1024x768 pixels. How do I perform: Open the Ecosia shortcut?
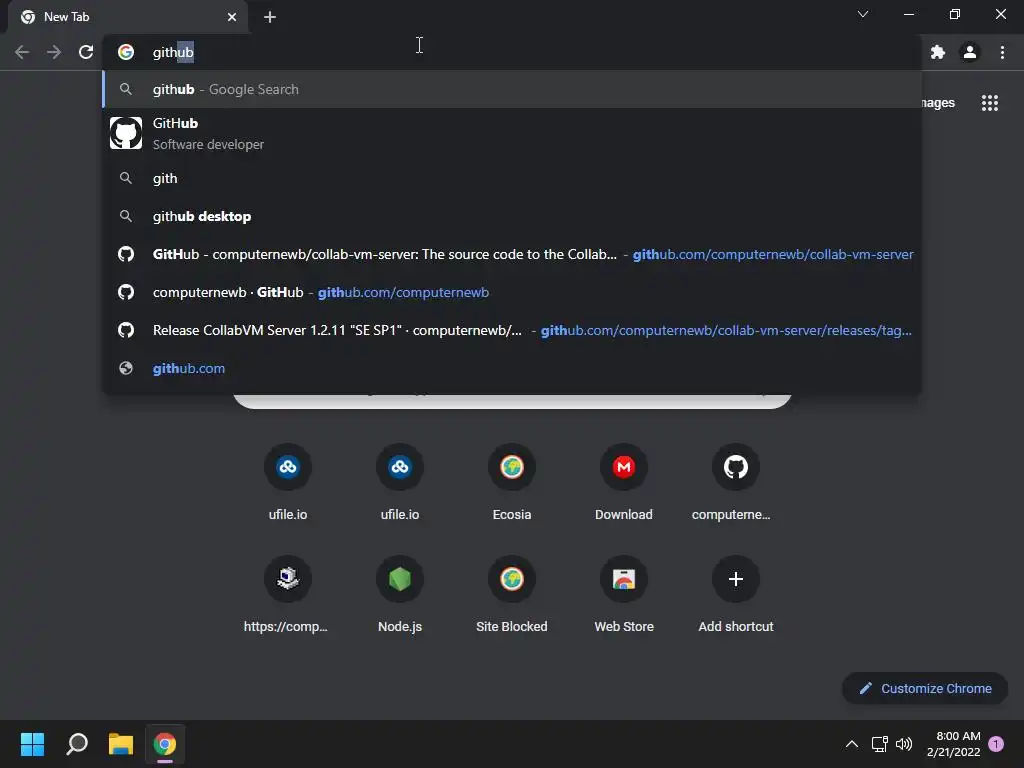point(511,482)
